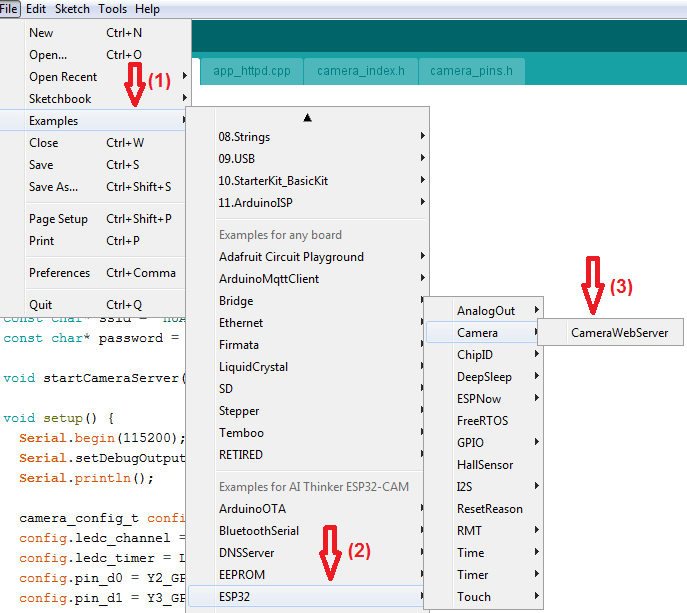Open the BluetoothSerial examples entry

[306, 531]
